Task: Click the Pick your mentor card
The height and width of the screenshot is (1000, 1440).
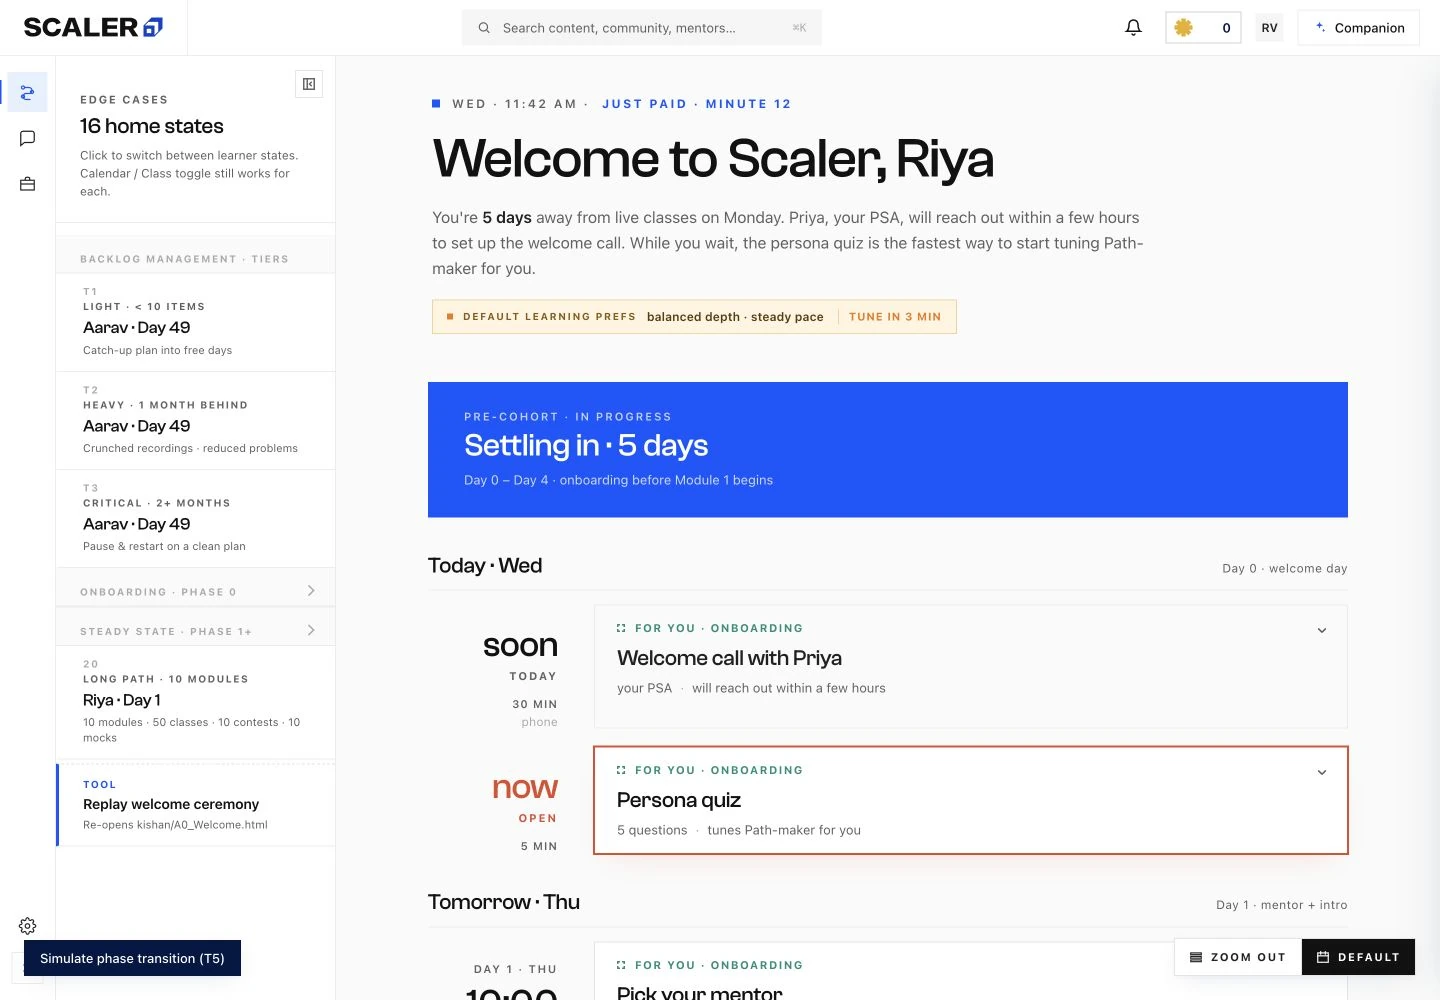Action: pyautogui.click(x=971, y=971)
